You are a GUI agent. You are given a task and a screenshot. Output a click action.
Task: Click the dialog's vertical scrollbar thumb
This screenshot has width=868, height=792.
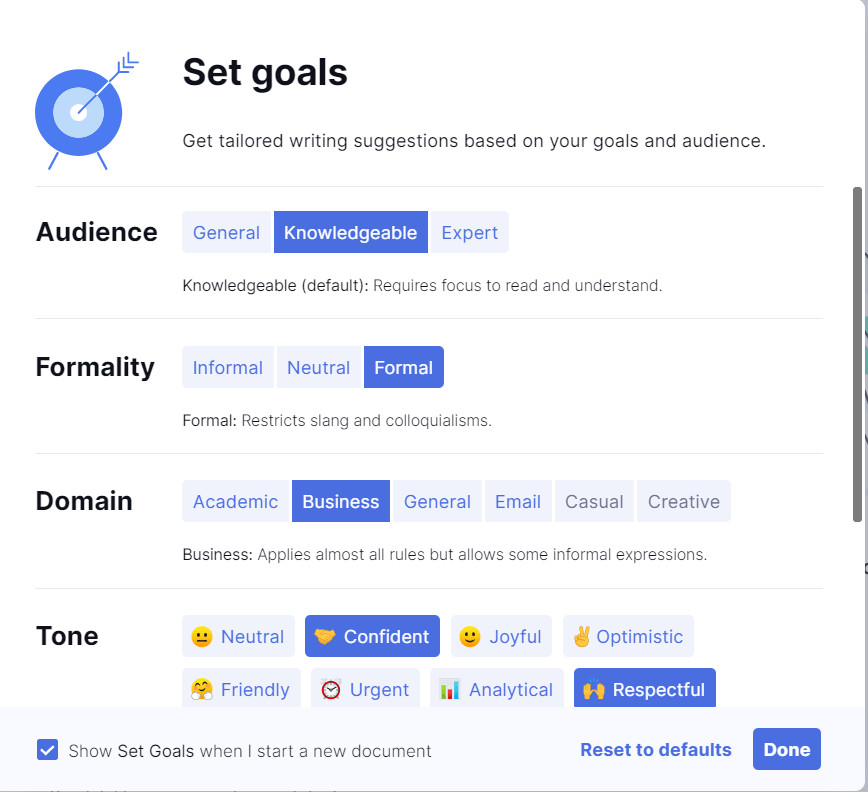[857, 354]
